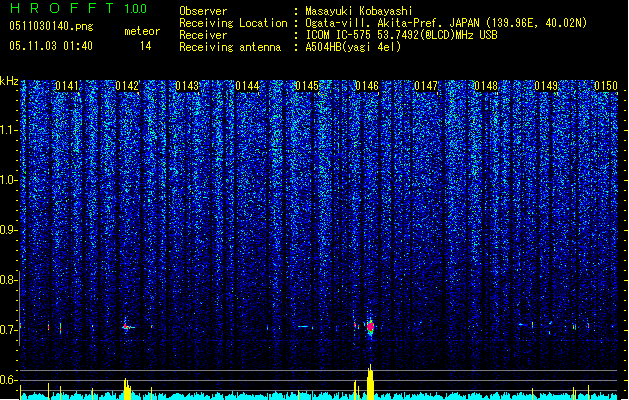The width and height of the screenshot is (629, 400).
Task: Click the 'Receiving Location' label
Action: (233, 23)
